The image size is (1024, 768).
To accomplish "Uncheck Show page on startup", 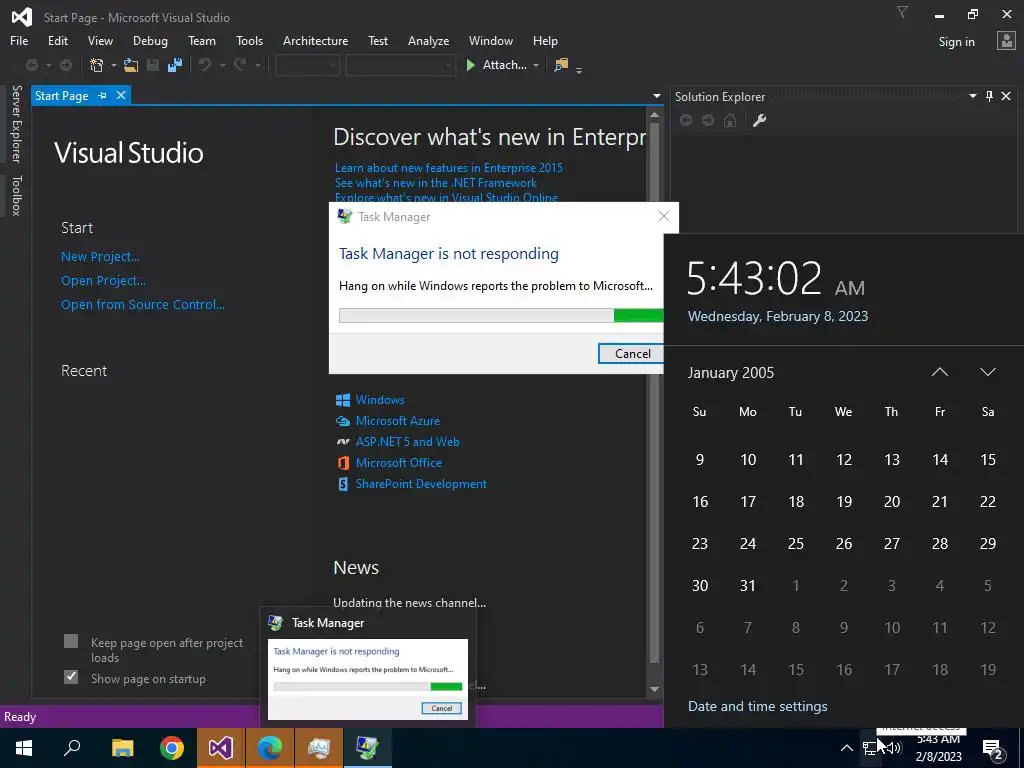I will (x=71, y=677).
